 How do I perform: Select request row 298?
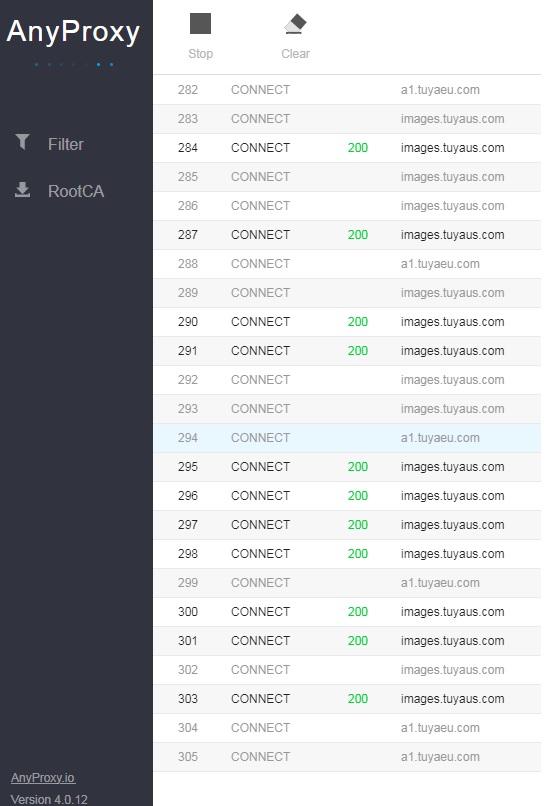point(347,554)
